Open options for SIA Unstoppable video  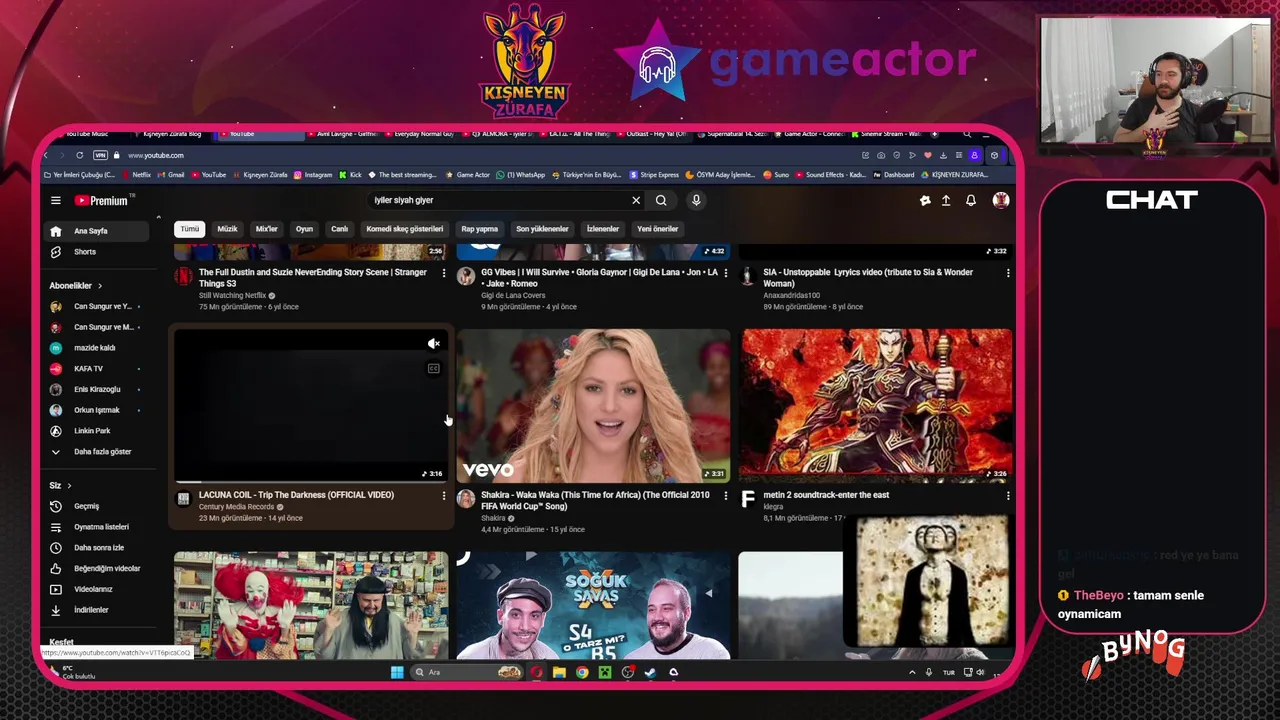[x=1008, y=273]
